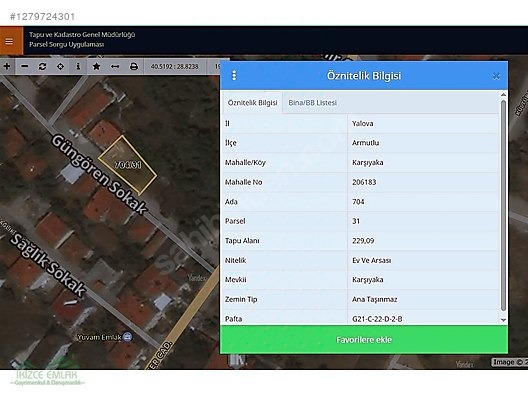This screenshot has width=528, height=396.
Task: Click the Favorilere ekle button
Action: (x=364, y=339)
